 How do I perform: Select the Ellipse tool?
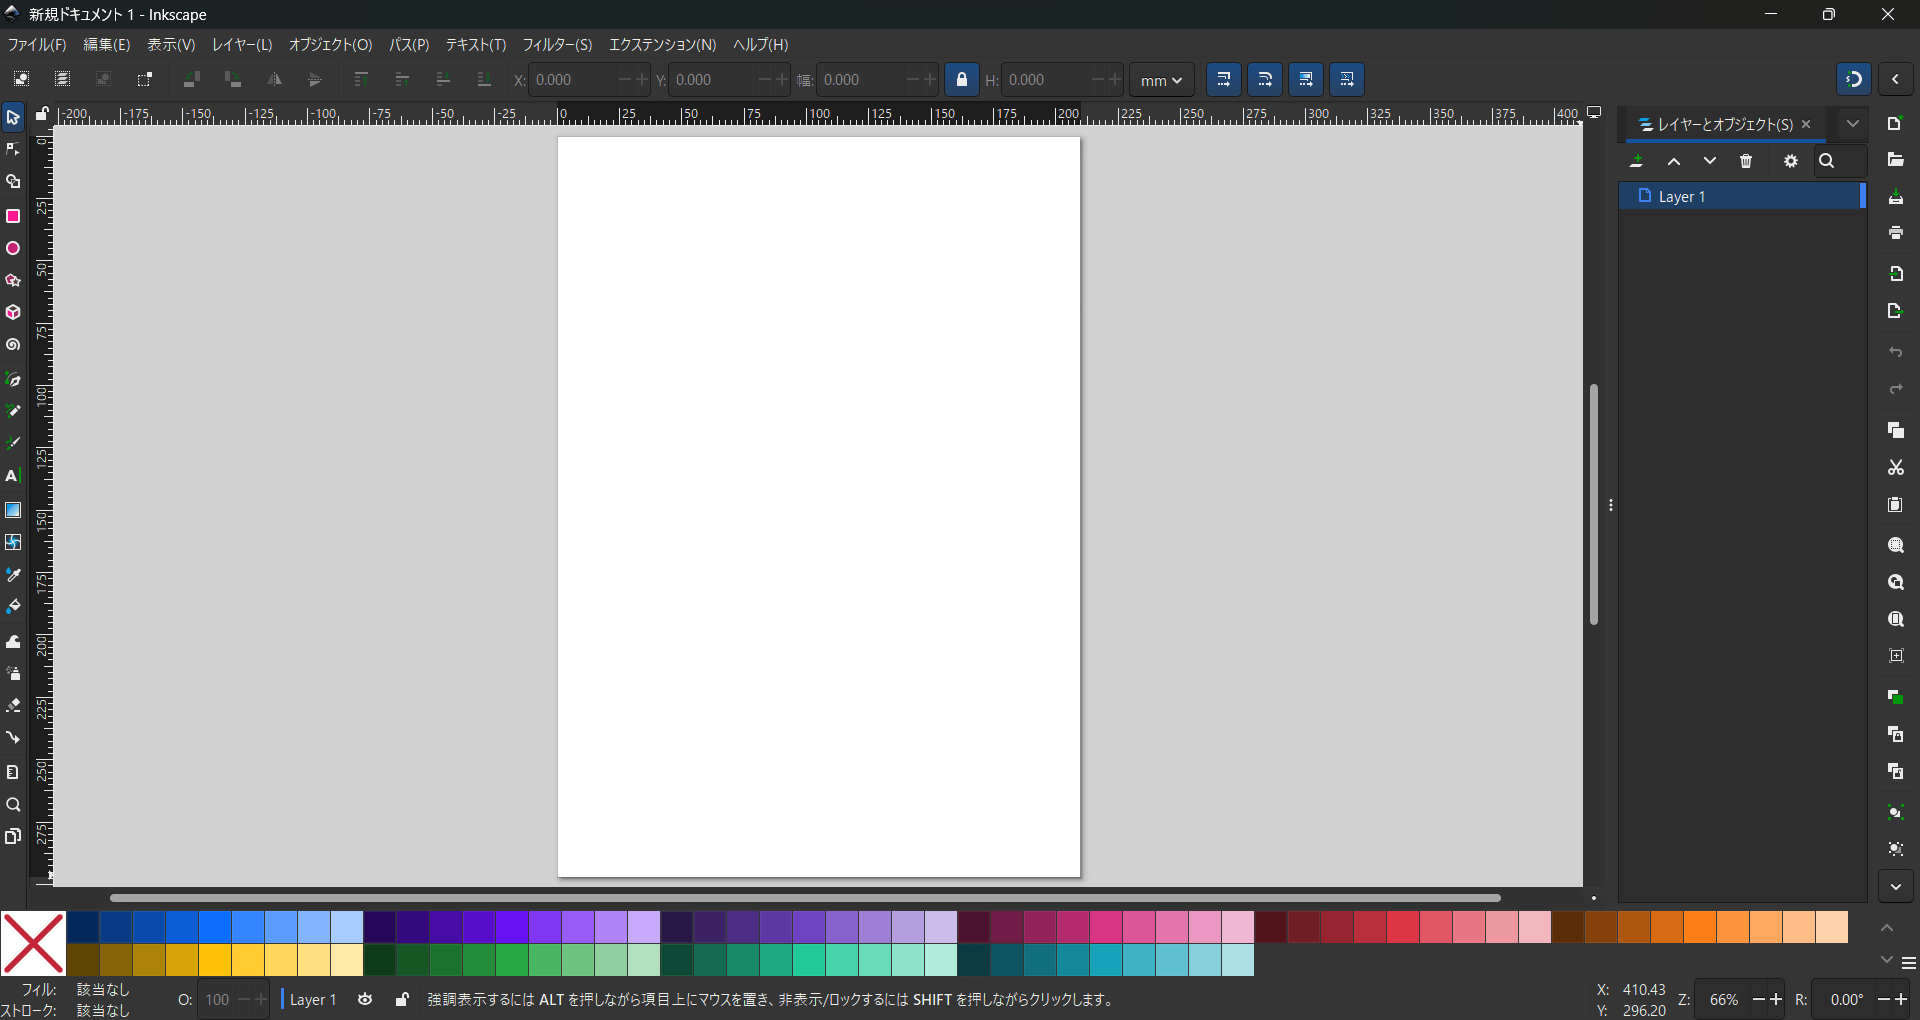[13, 249]
